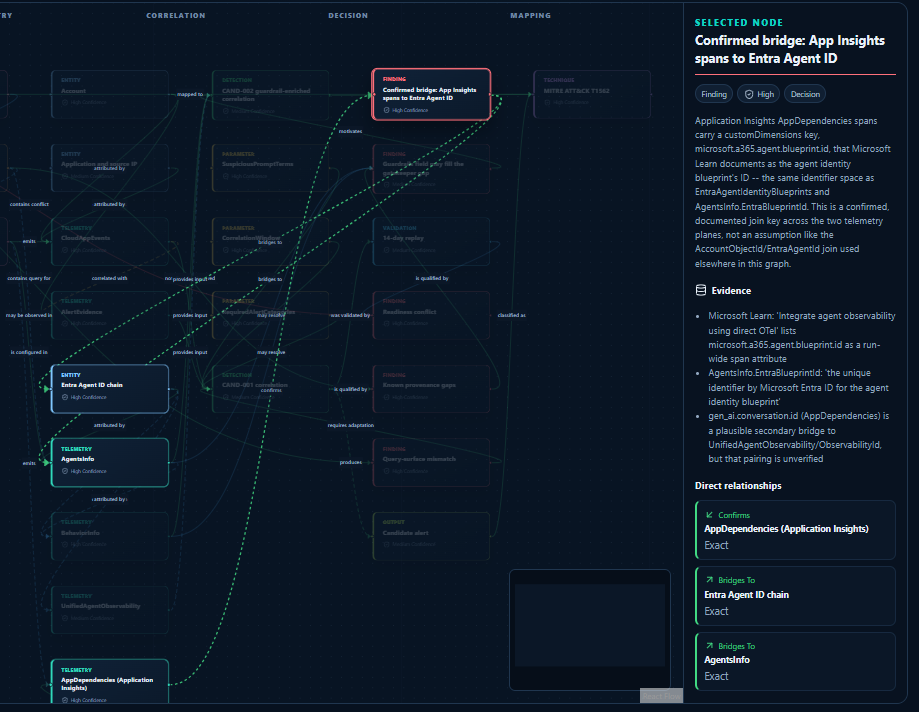Click the MAPPING column header
The image size is (919, 712).
pos(530,16)
